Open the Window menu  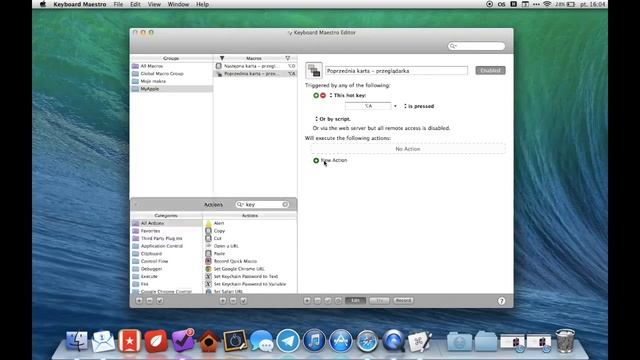(178, 4)
